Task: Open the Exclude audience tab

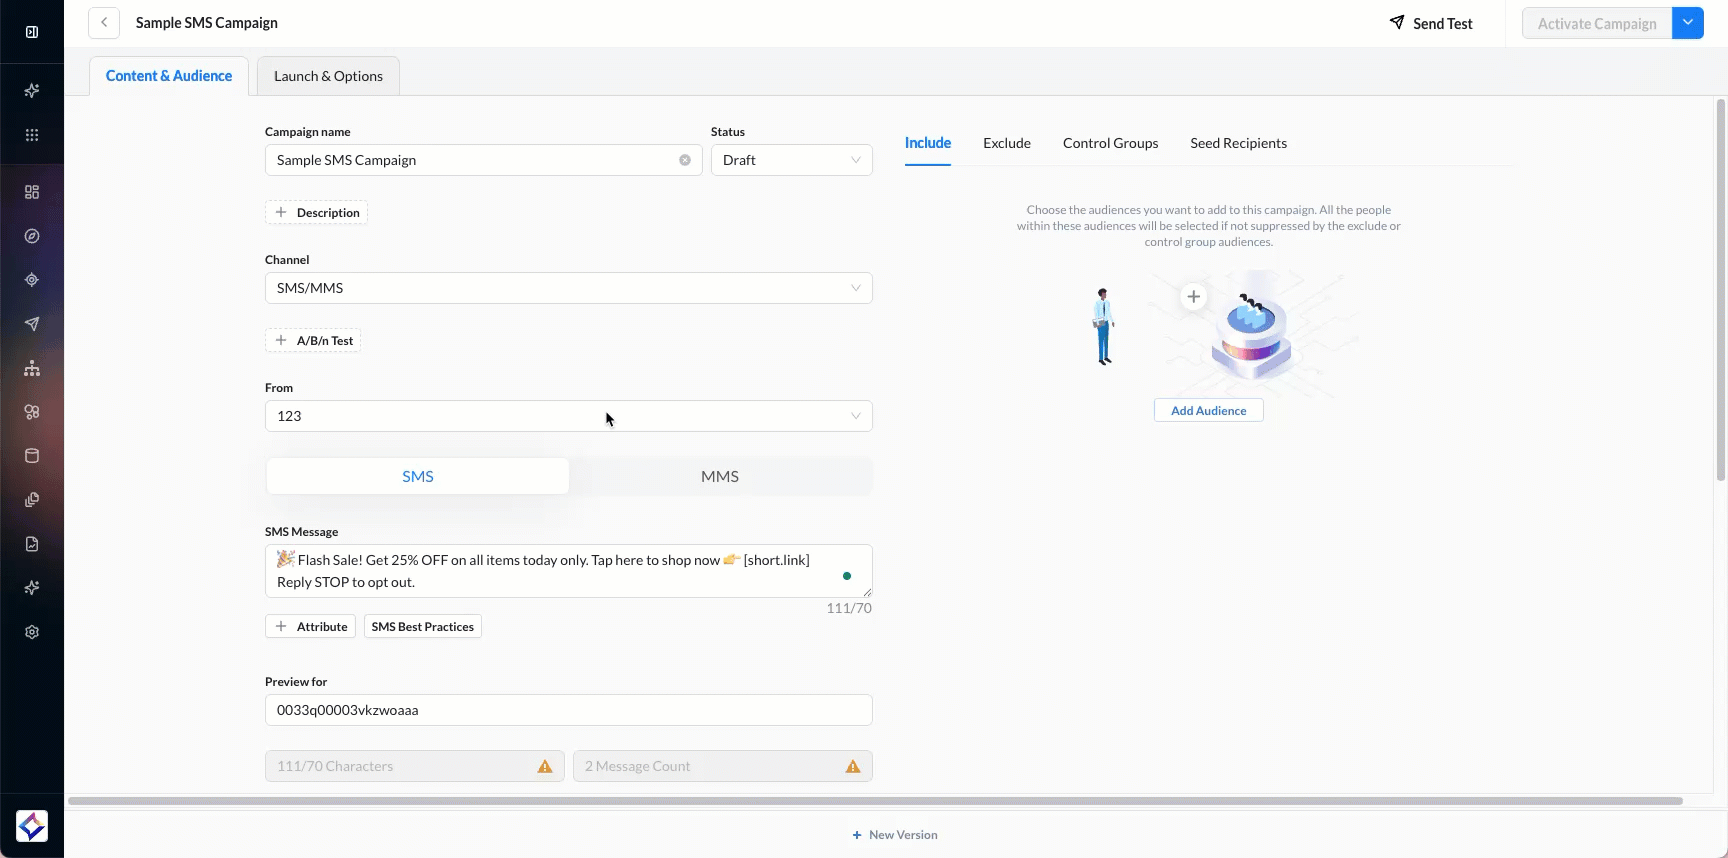Action: (1006, 143)
